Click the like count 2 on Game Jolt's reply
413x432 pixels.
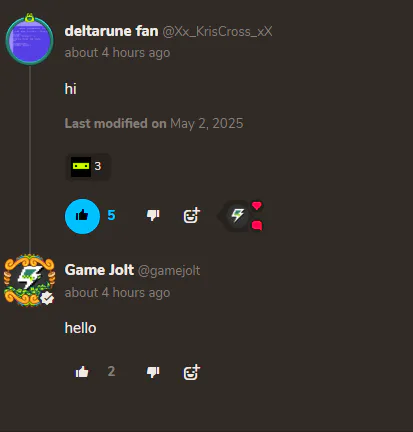[111, 371]
